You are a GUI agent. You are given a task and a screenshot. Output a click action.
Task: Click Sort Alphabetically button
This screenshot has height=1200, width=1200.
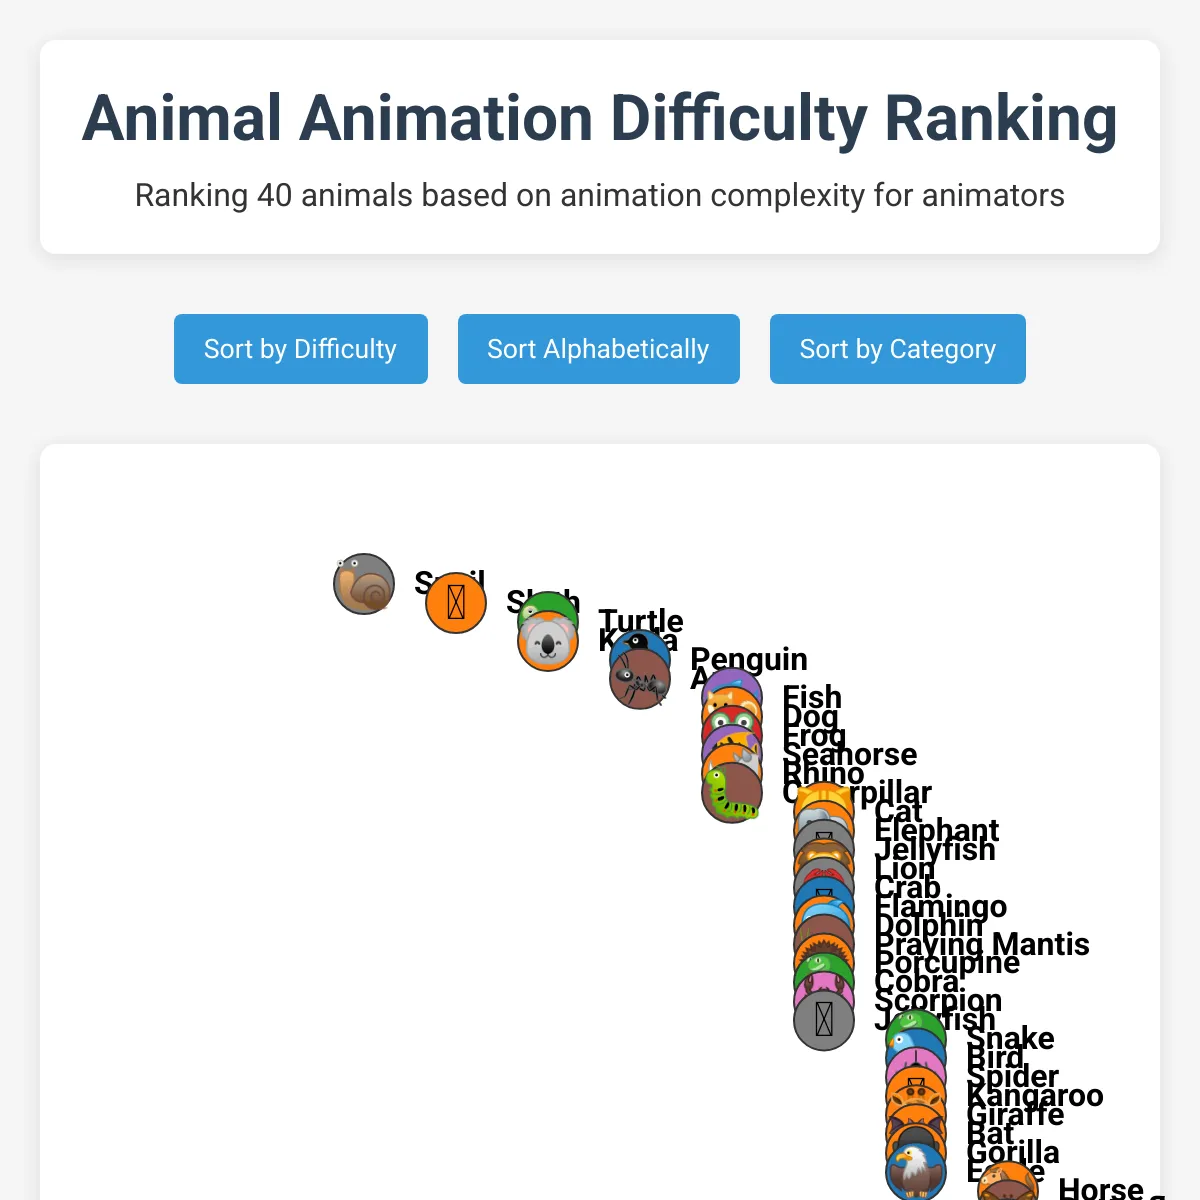pyautogui.click(x=599, y=349)
